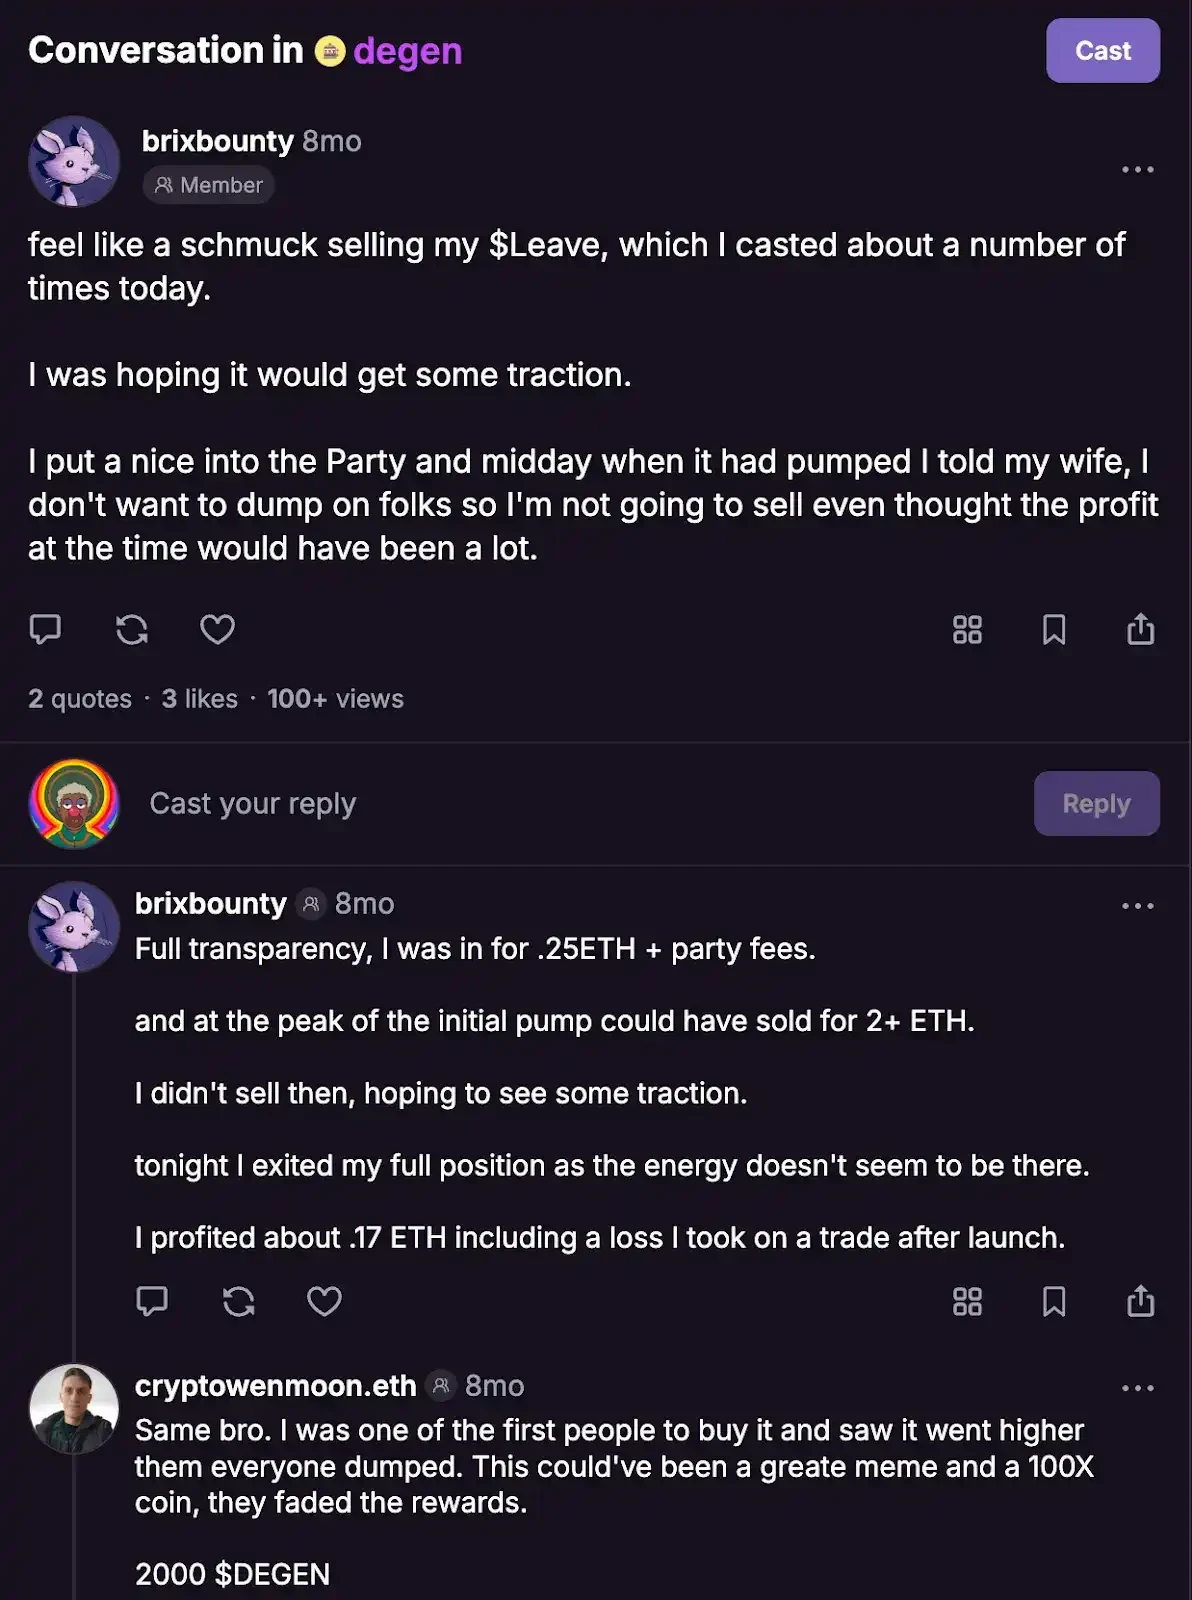Viewport: 1192px width, 1600px height.
Task: Click the purple Cast button
Action: [1102, 51]
